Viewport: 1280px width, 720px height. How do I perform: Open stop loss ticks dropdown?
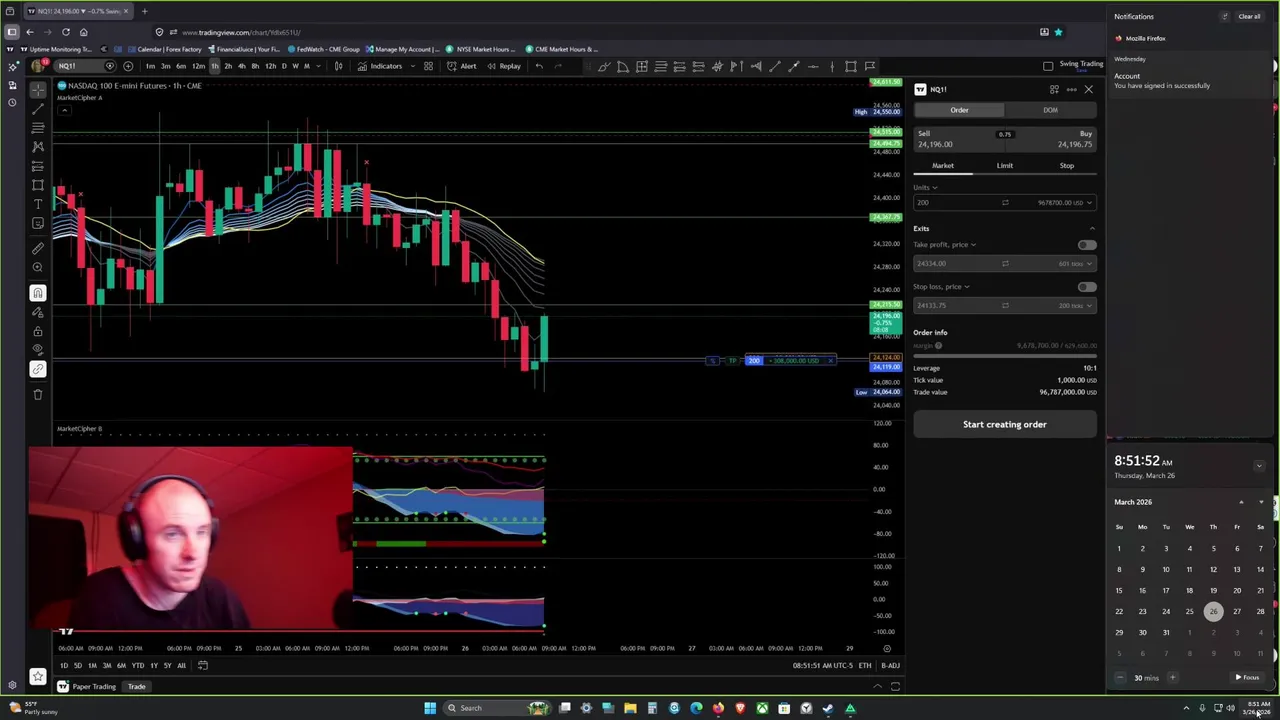pos(1075,305)
